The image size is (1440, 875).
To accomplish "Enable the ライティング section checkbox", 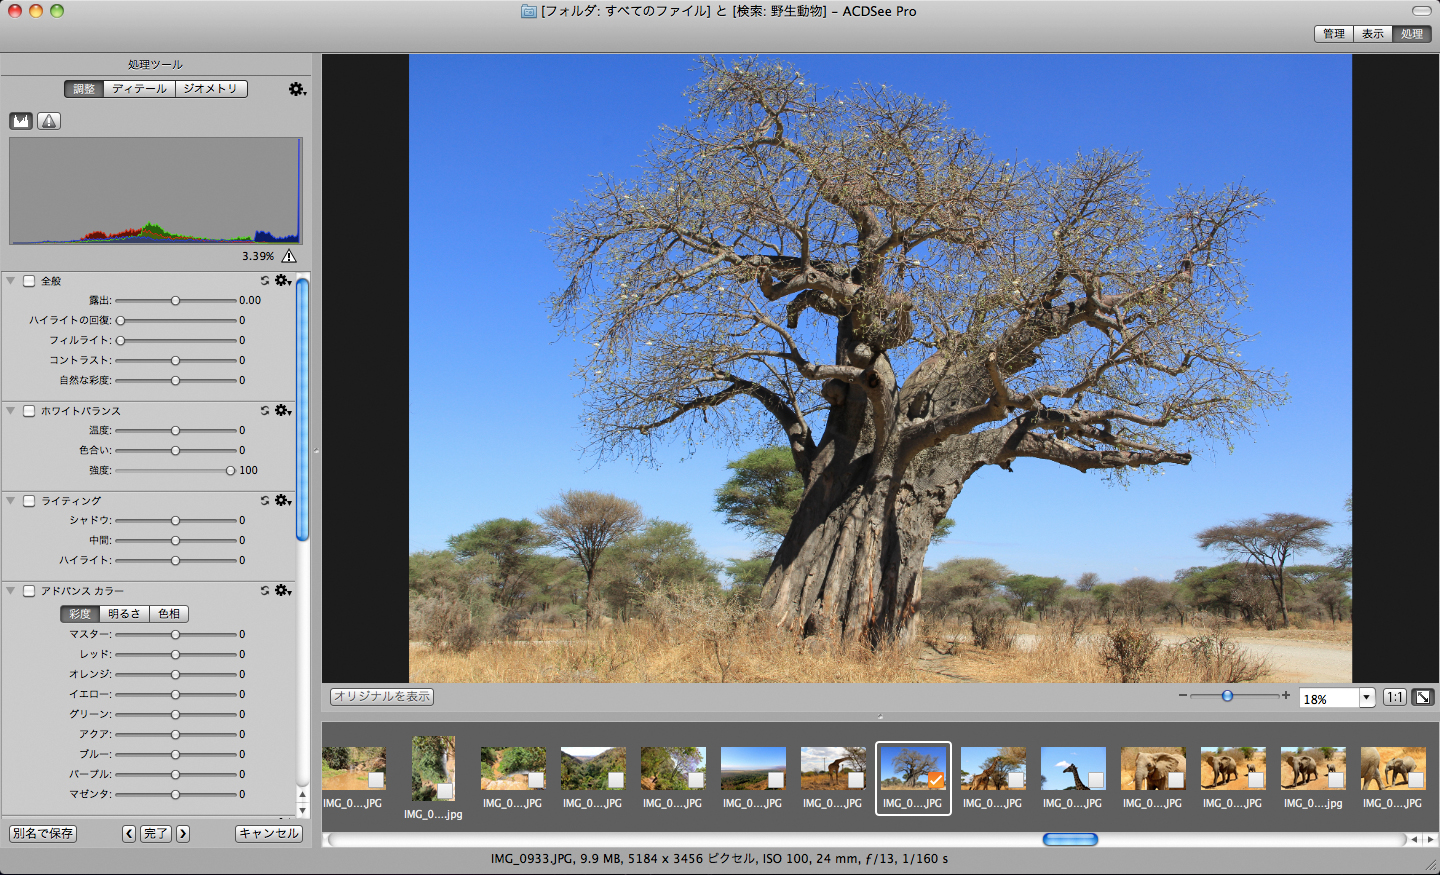I will click(29, 501).
